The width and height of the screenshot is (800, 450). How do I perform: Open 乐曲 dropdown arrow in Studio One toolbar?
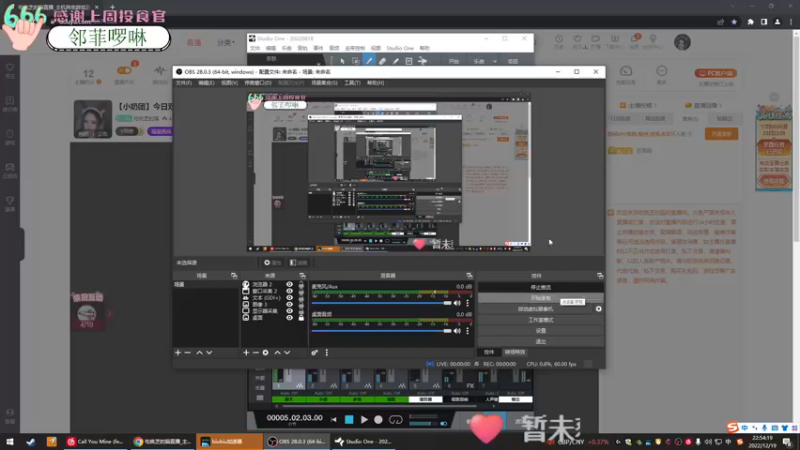pos(494,61)
